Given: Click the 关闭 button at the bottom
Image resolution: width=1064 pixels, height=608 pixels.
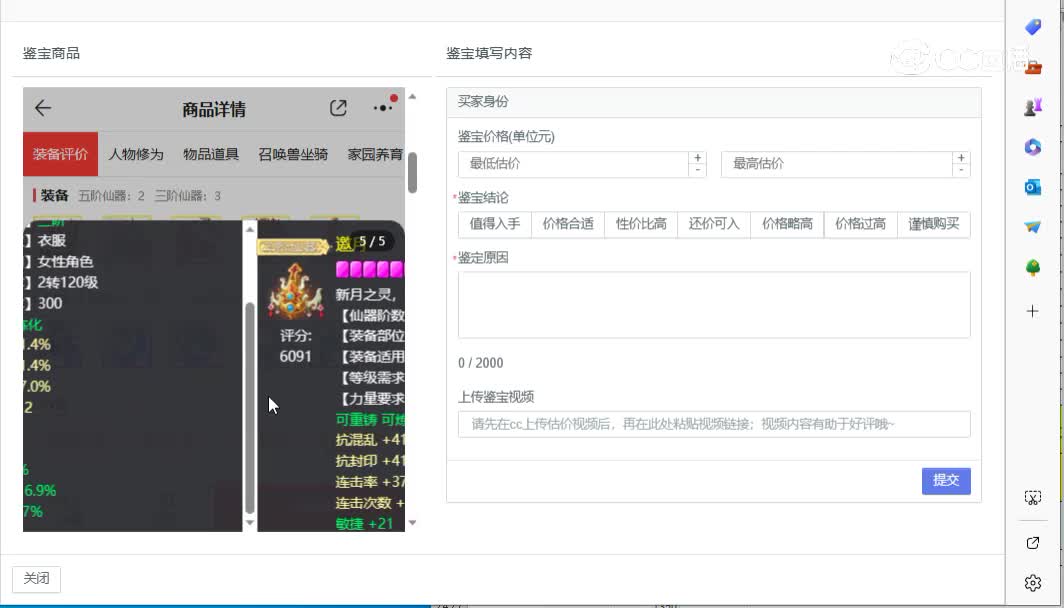Looking at the screenshot, I should click(36, 578).
